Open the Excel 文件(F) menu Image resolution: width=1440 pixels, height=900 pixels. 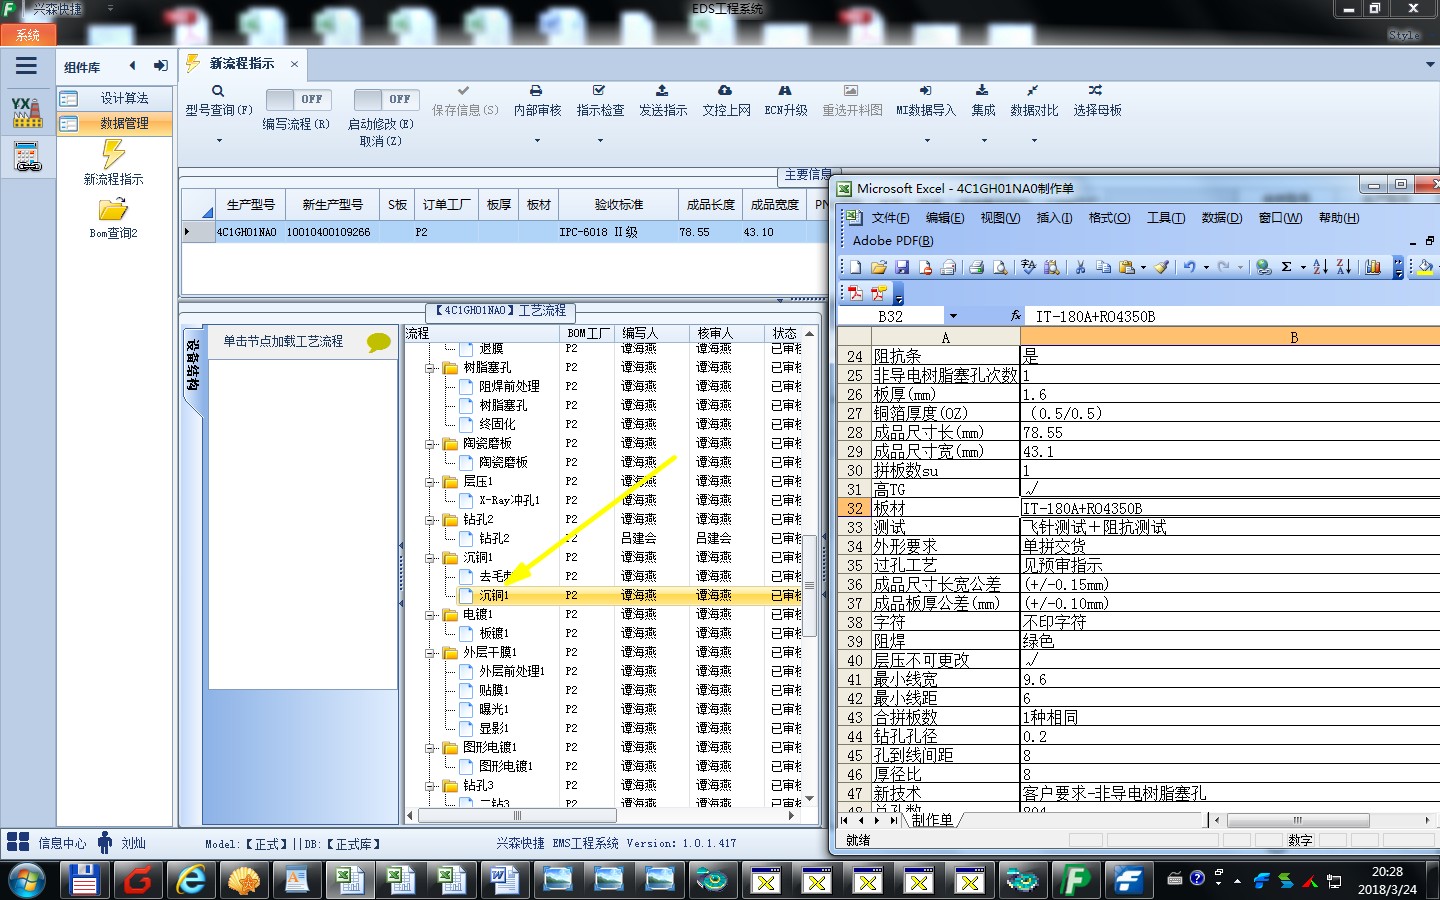coord(890,218)
